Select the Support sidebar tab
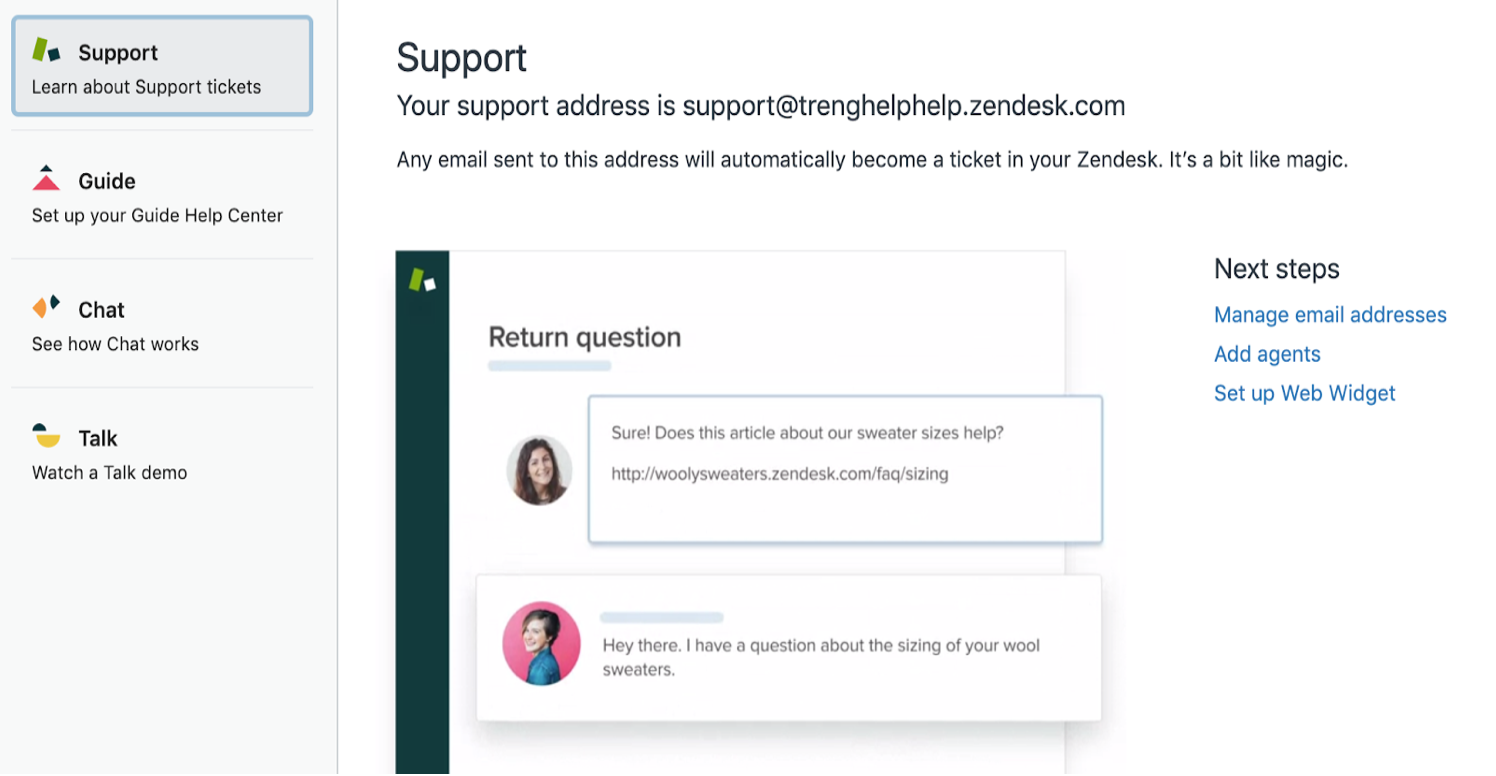This screenshot has width=1496, height=776. [162, 66]
